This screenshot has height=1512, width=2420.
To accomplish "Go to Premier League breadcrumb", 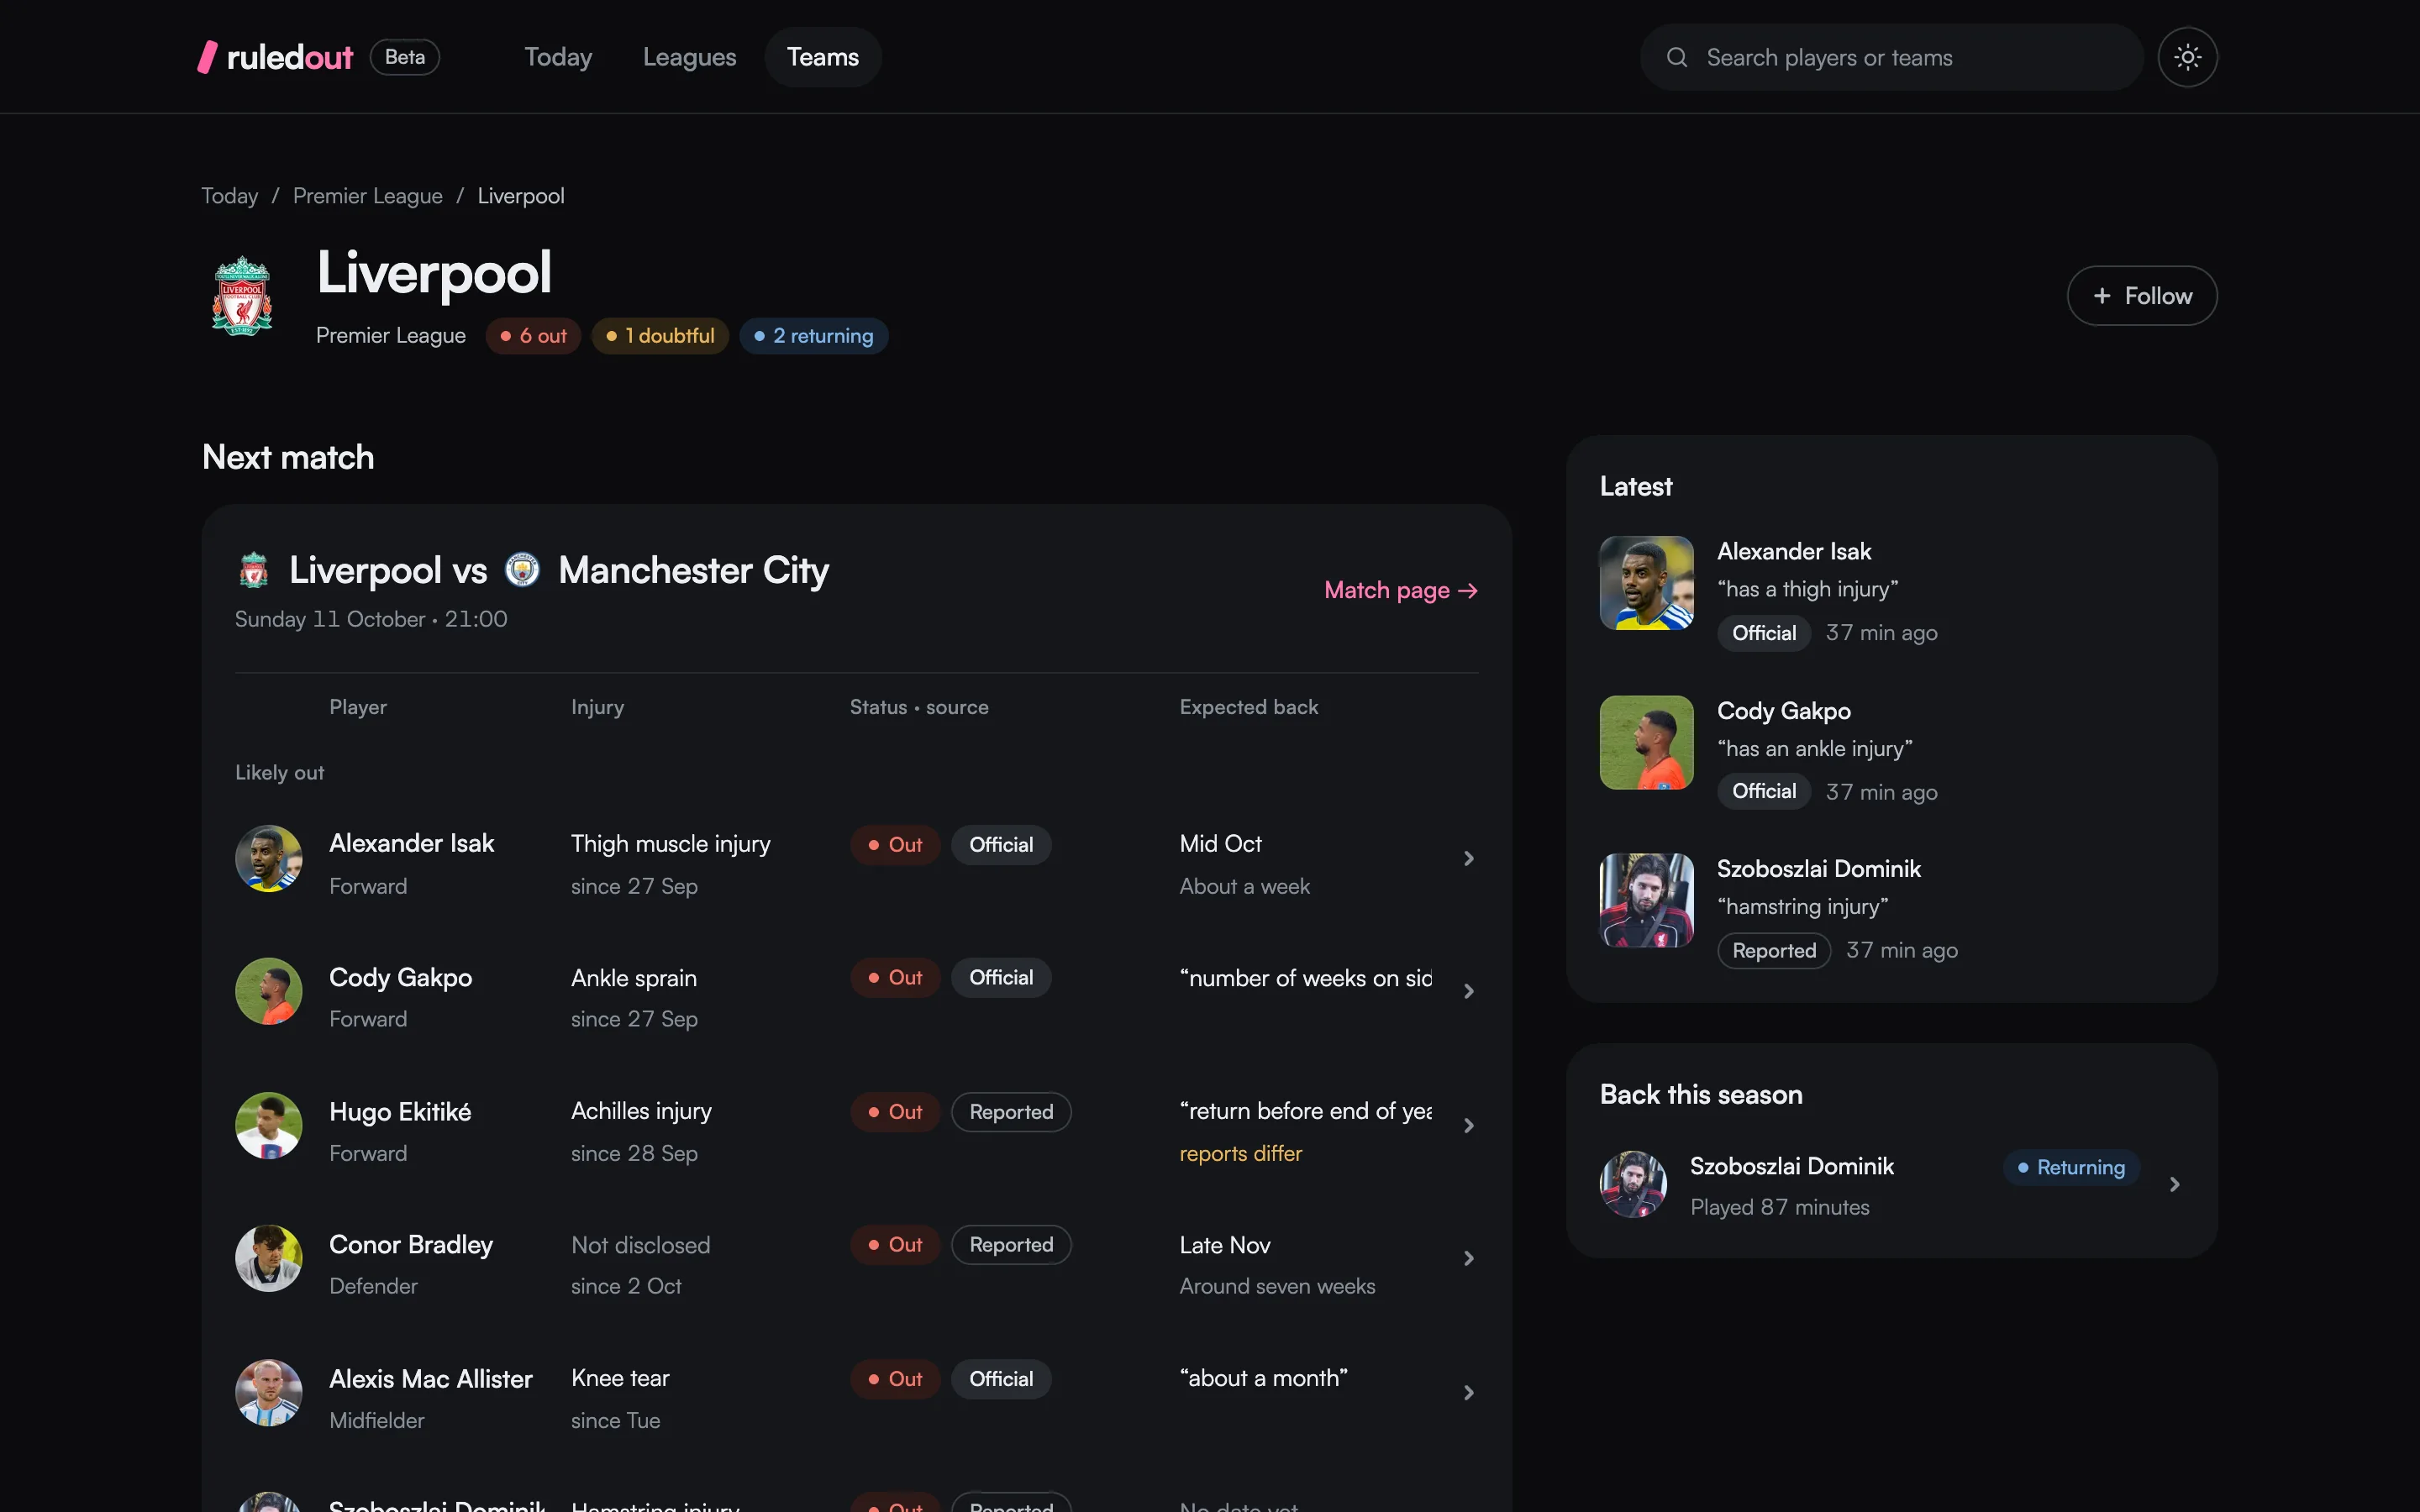I will coord(367,196).
